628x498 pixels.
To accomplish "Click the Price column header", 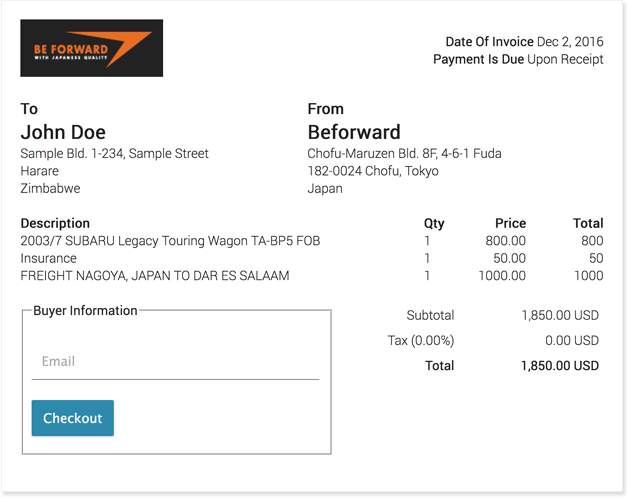I will [x=510, y=223].
